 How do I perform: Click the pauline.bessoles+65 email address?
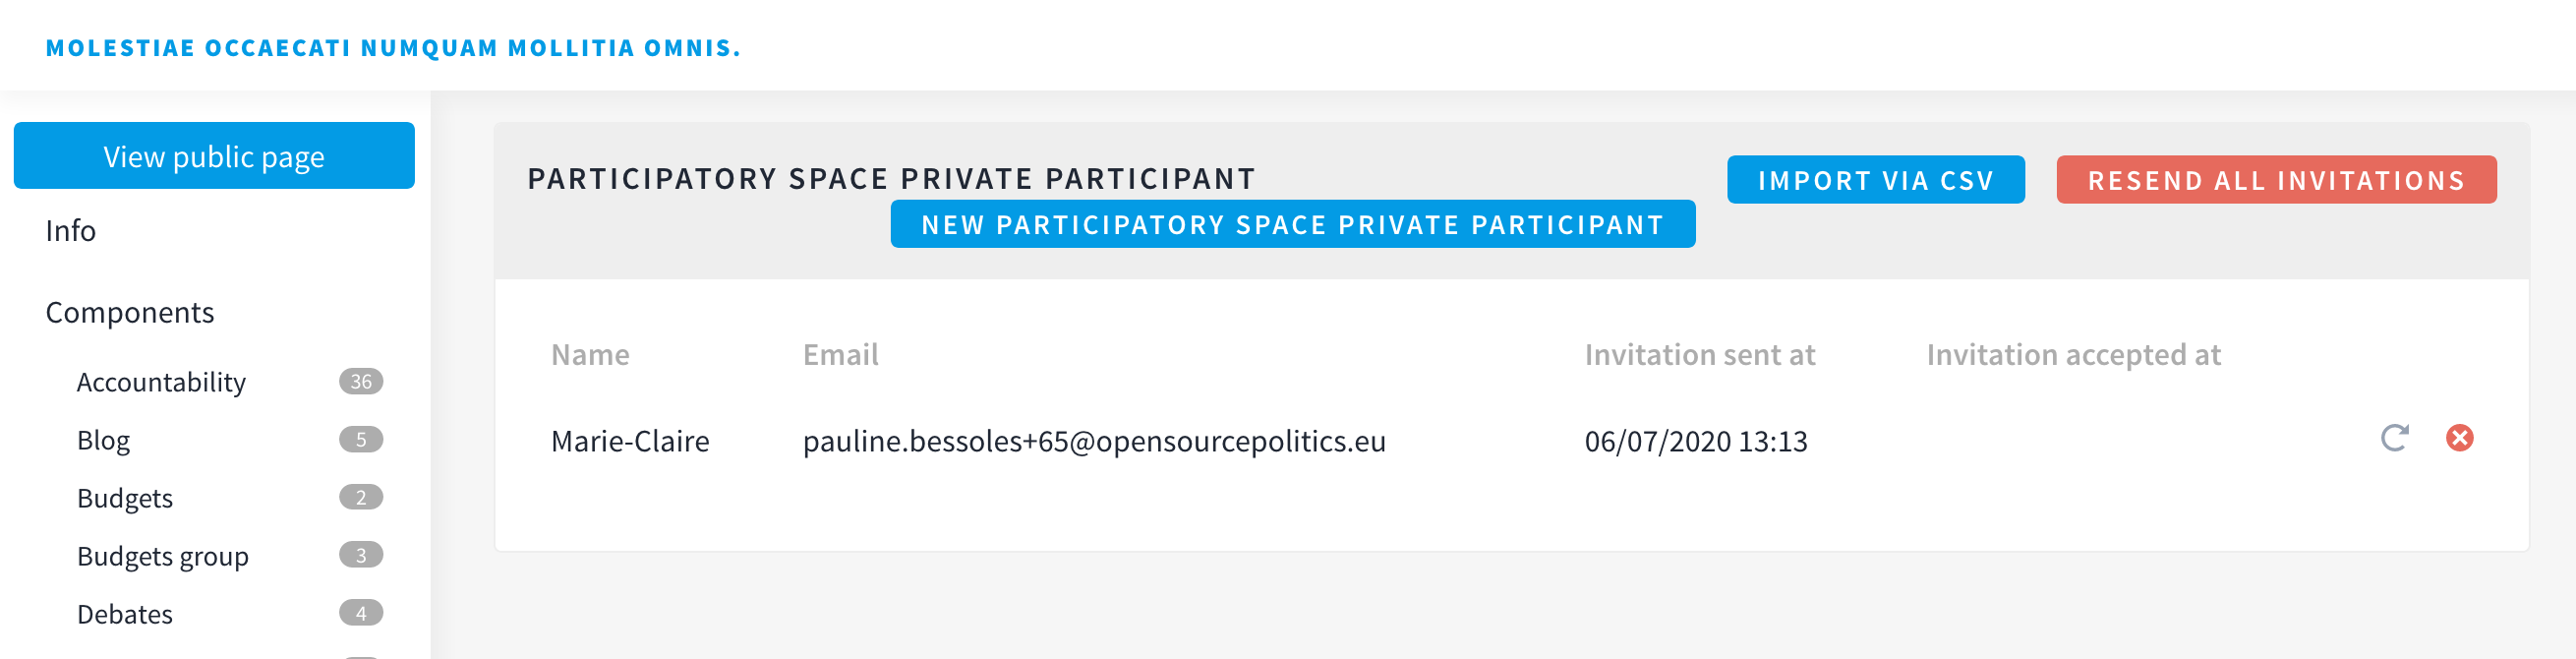[x=1094, y=441]
